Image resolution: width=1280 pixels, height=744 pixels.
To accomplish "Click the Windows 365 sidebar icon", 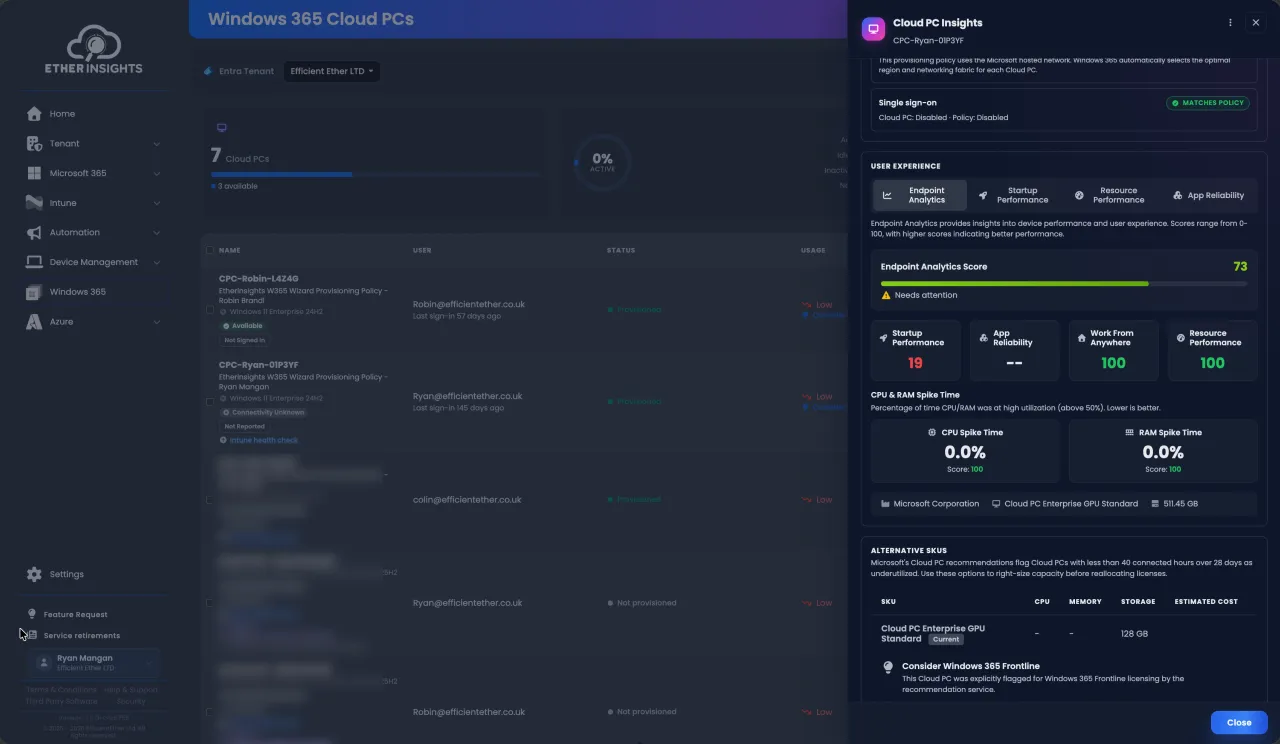I will point(34,292).
